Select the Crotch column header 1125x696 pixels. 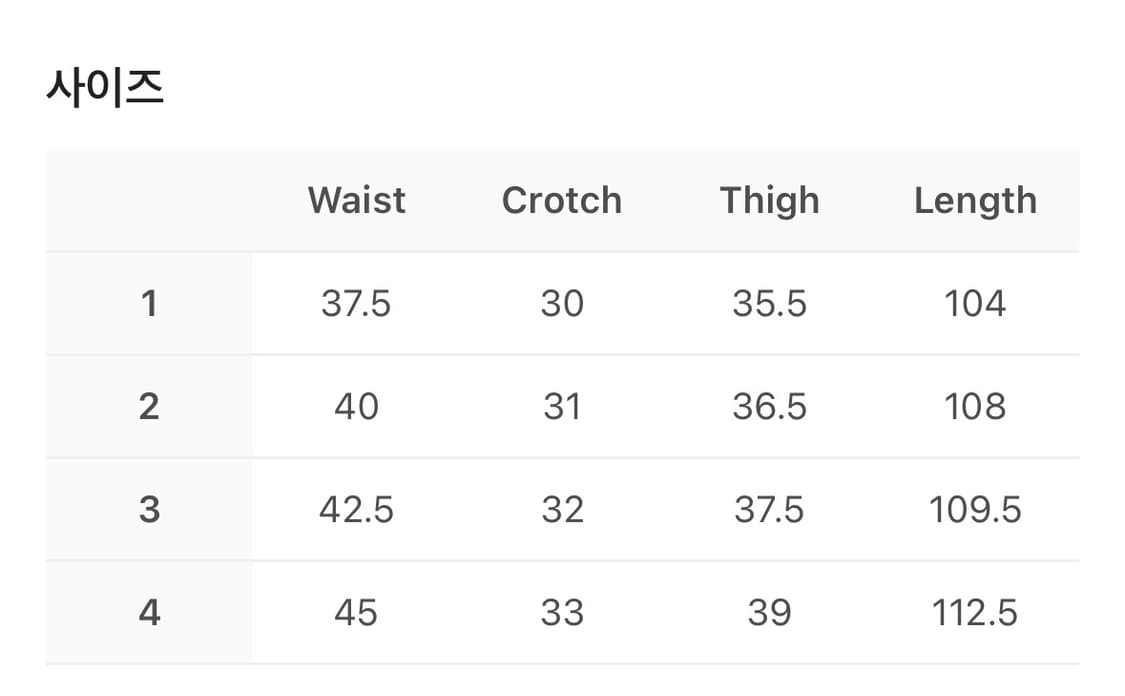562,200
